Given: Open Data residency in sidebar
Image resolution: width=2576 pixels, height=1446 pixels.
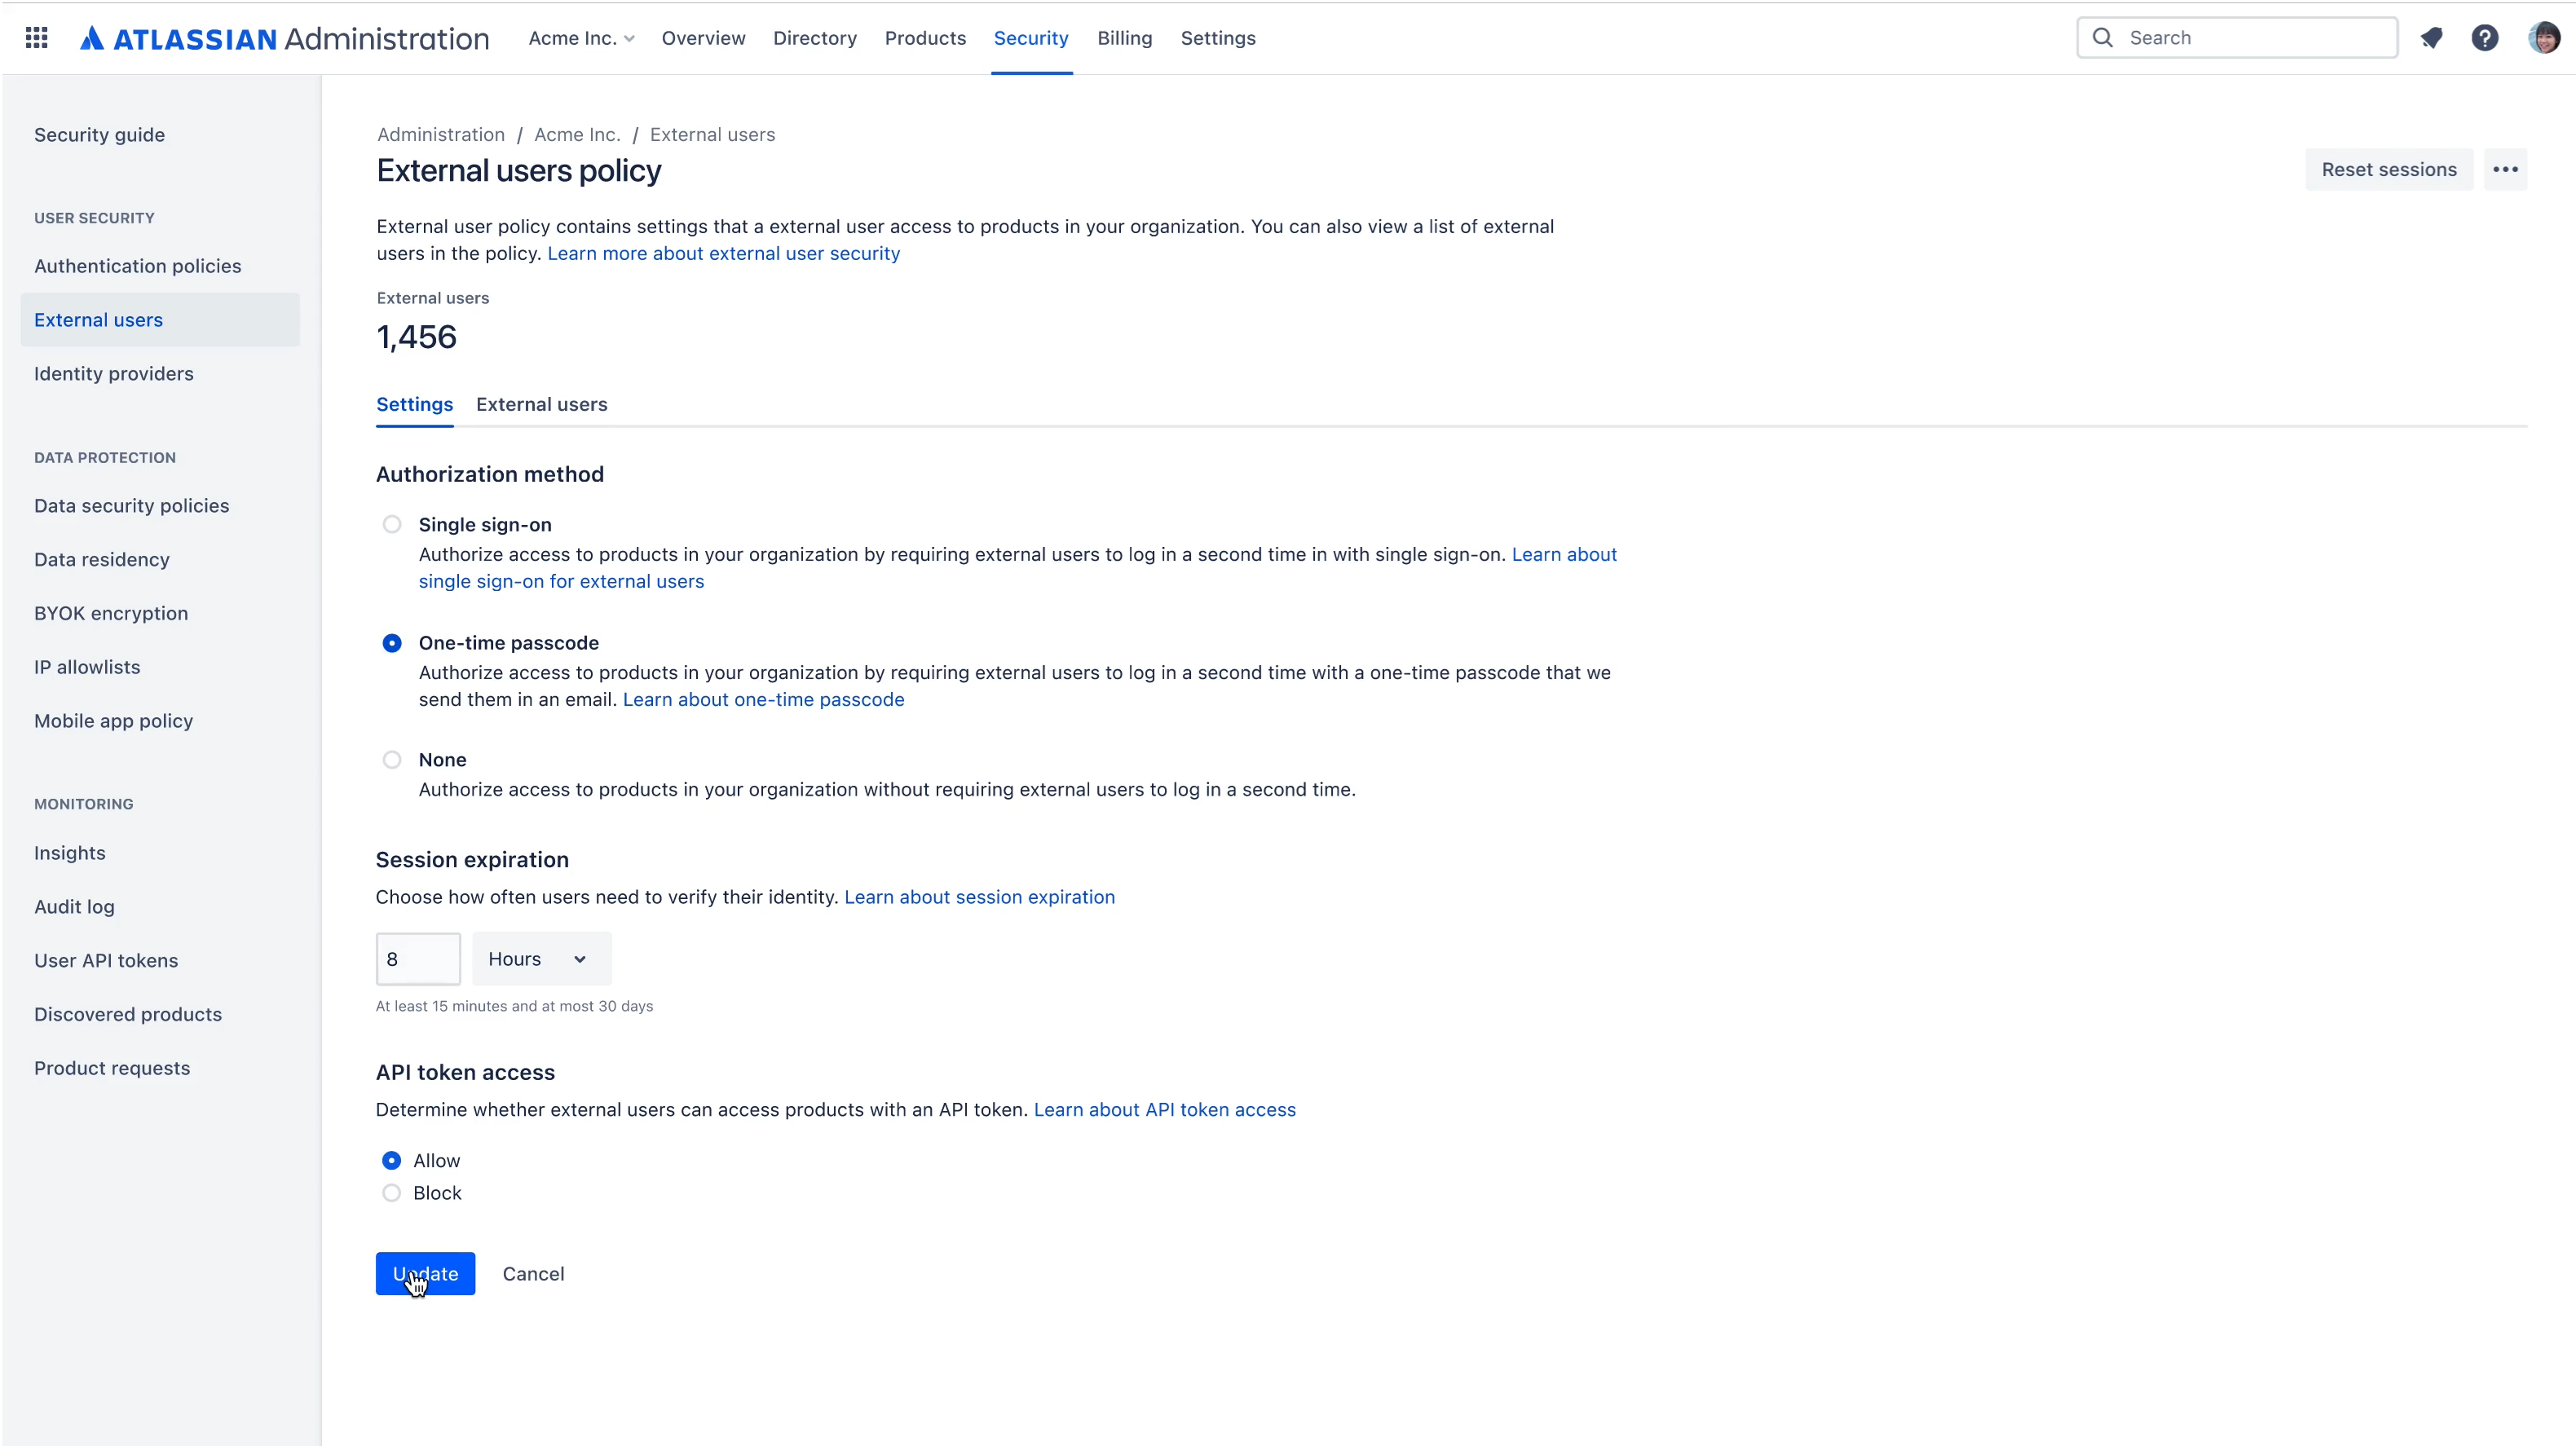Looking at the screenshot, I should (101, 559).
